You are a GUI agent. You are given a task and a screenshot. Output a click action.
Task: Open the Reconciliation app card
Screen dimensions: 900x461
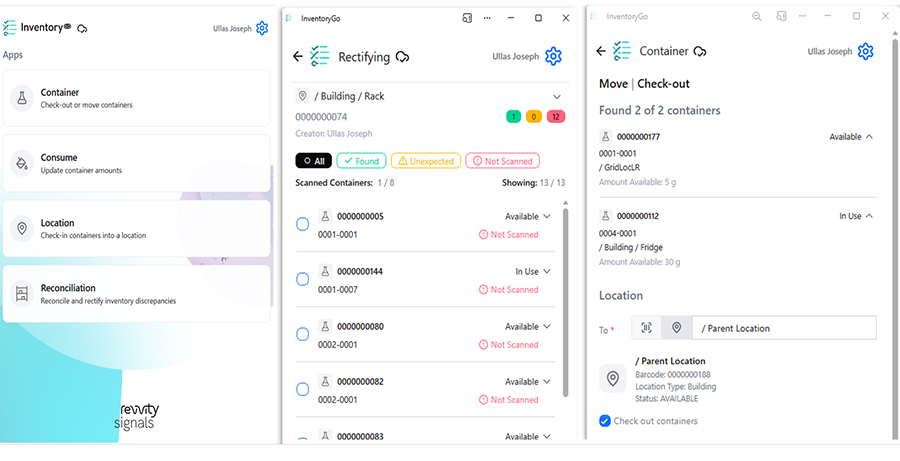136,293
